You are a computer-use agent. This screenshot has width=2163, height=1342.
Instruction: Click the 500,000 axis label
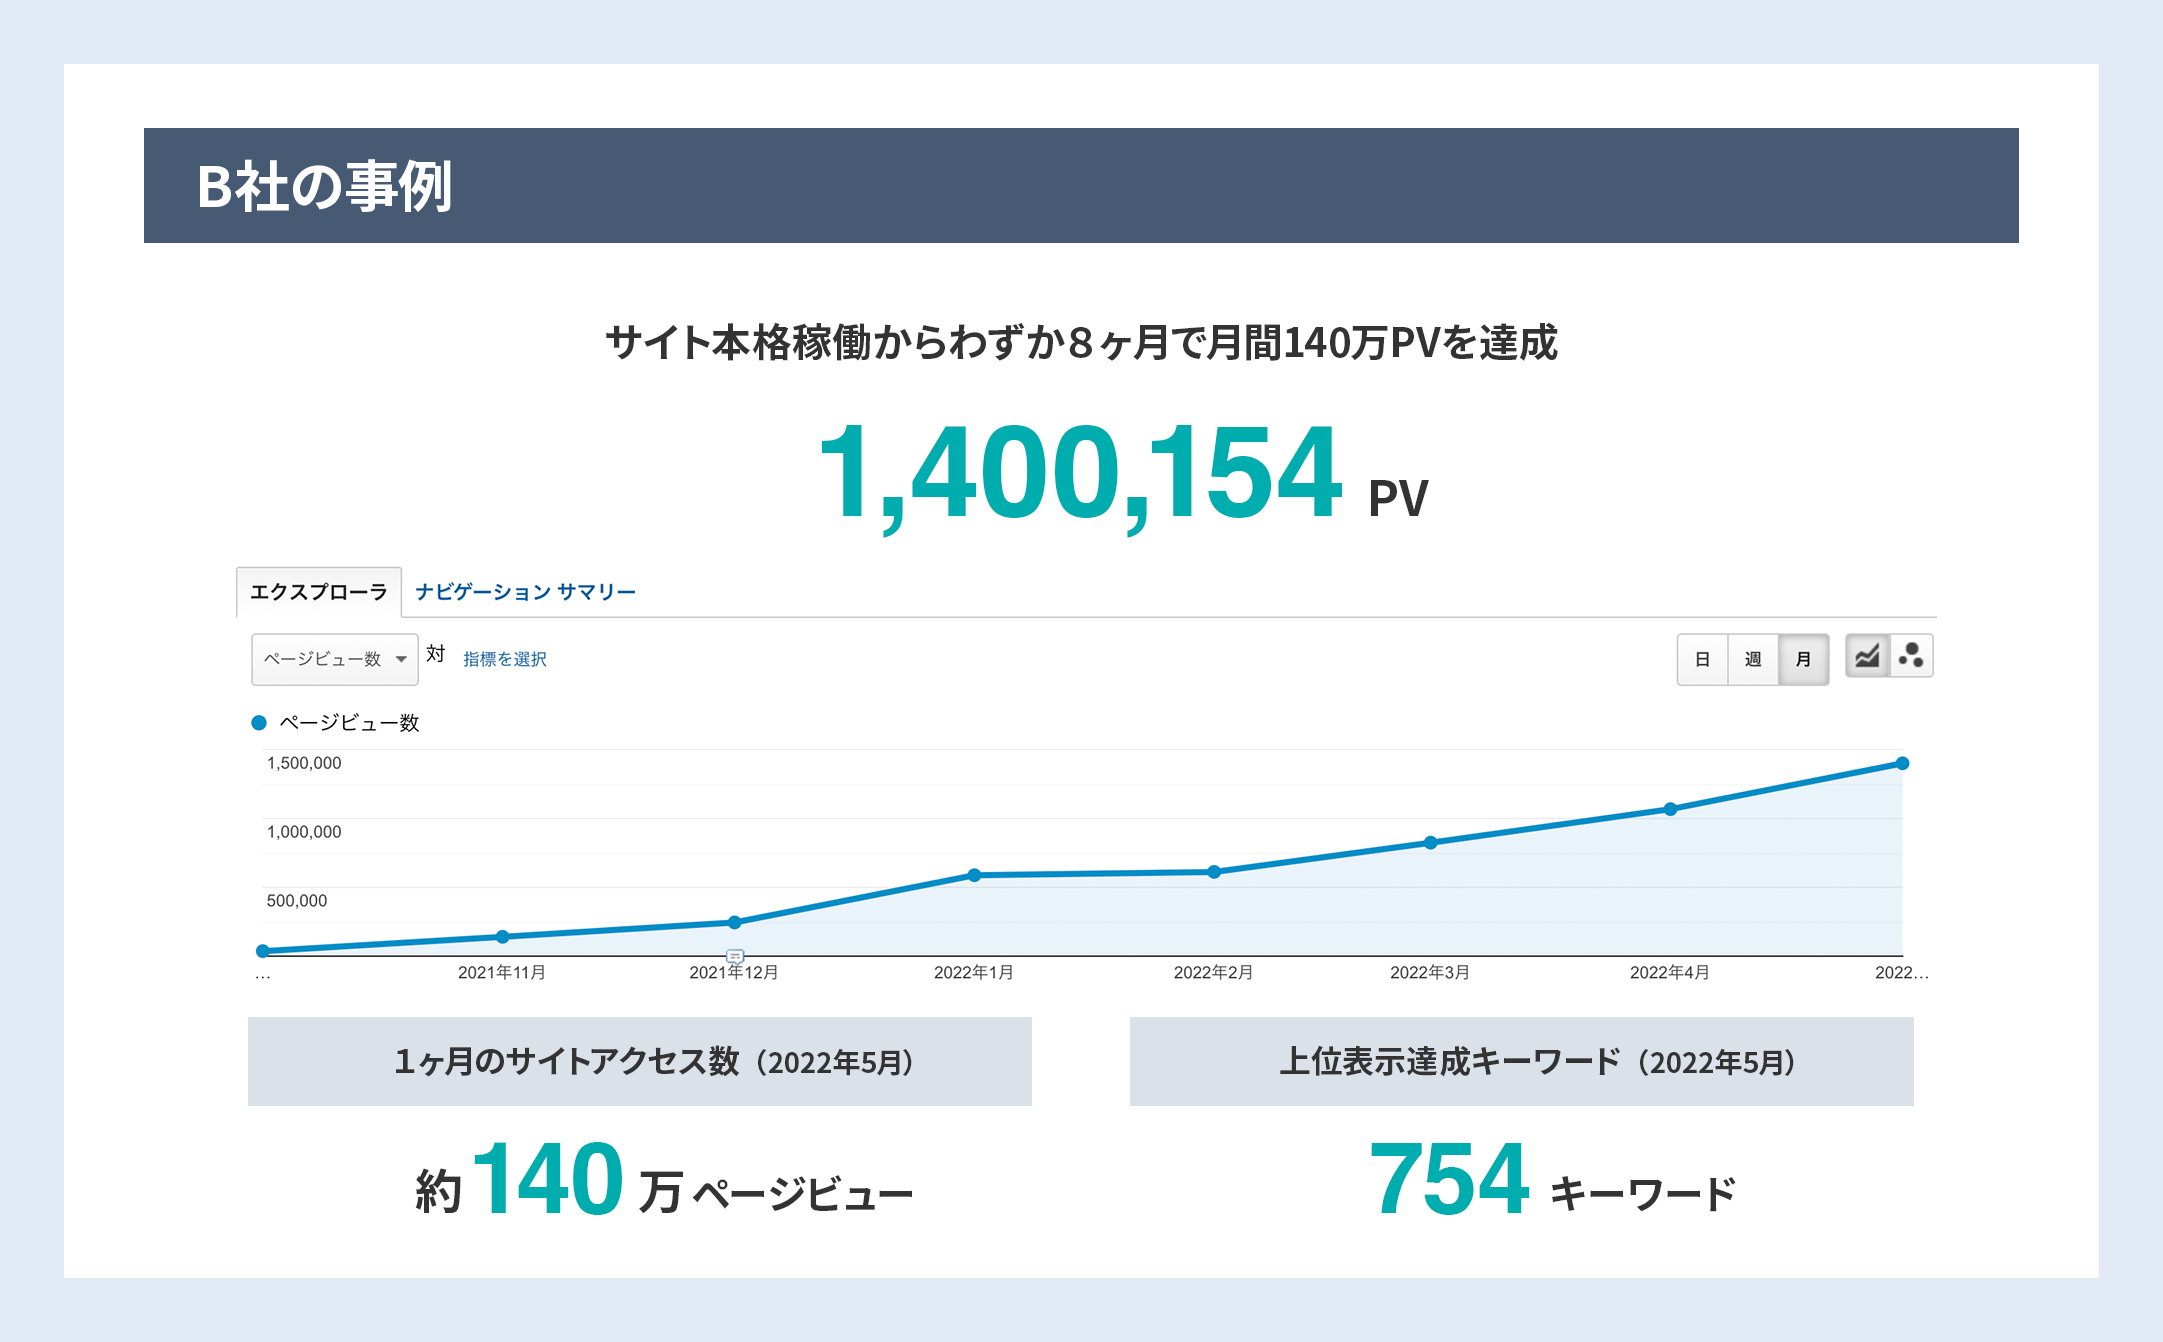click(297, 901)
